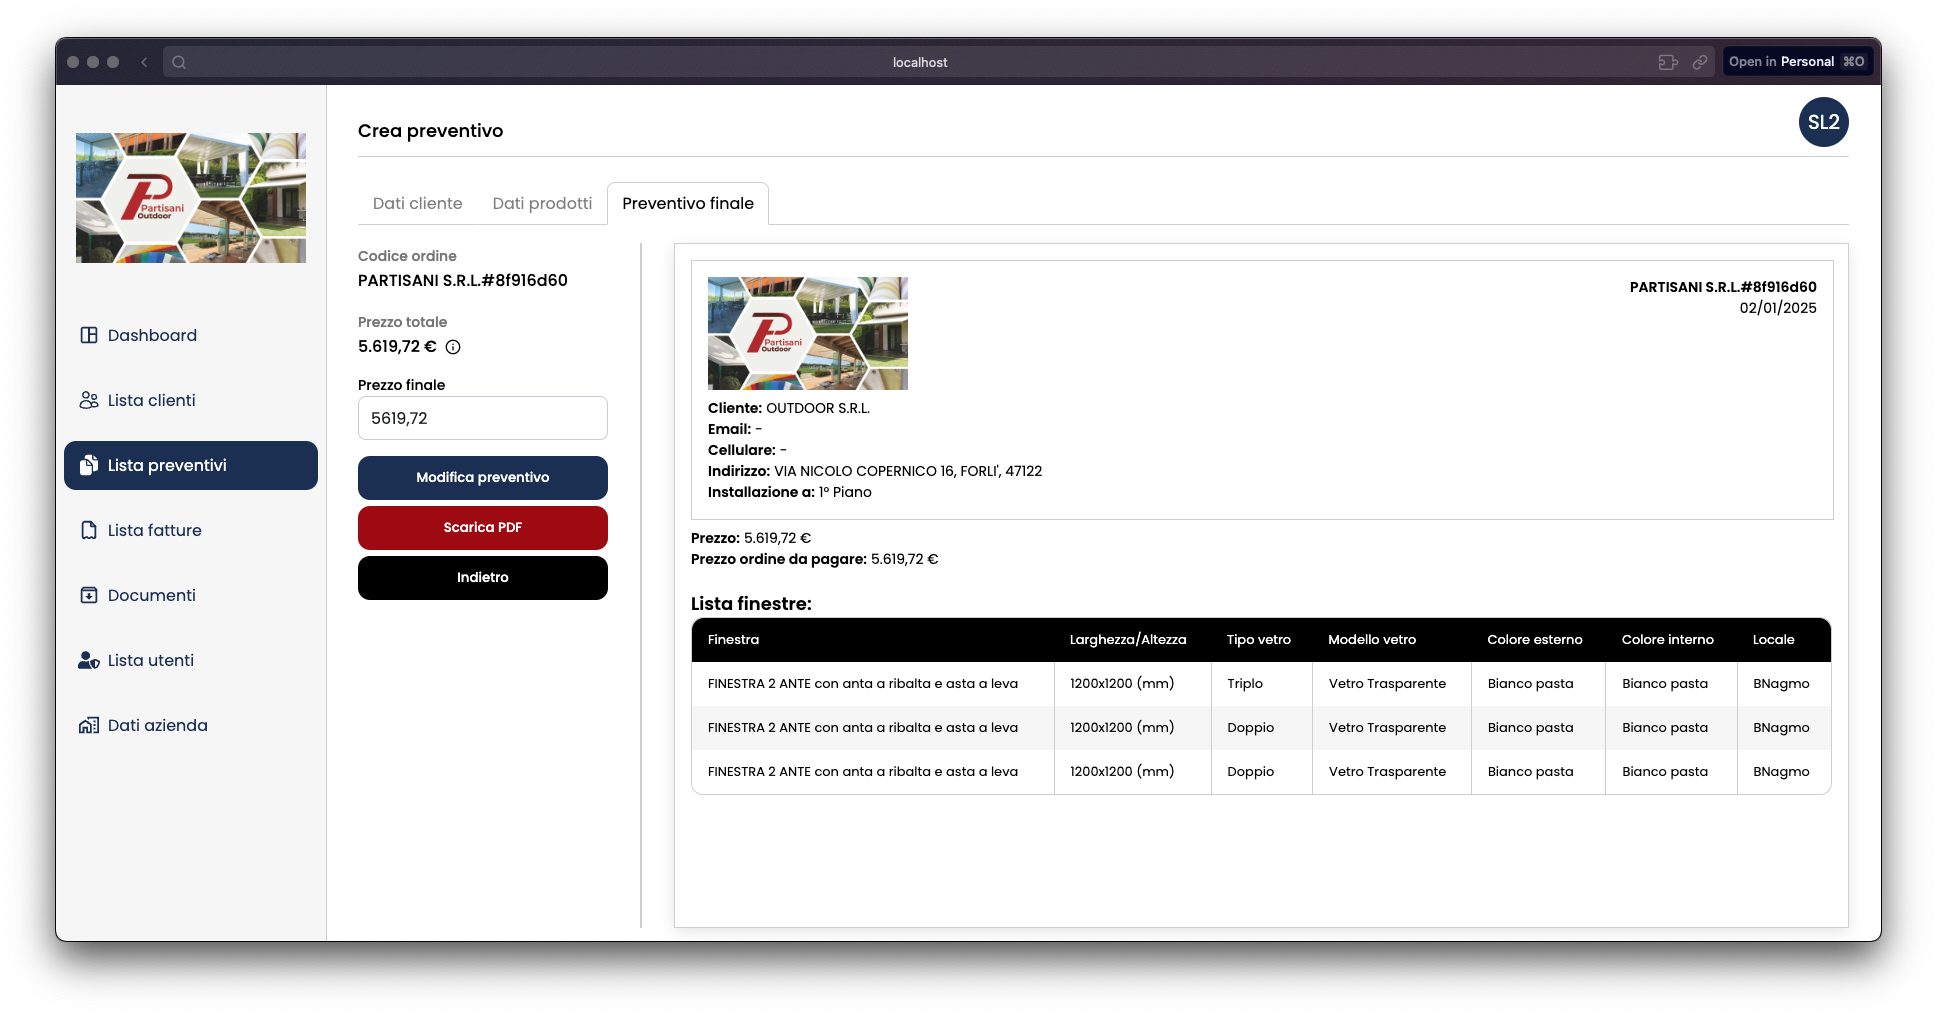Click the browser back arrow
The width and height of the screenshot is (1937, 1015).
coord(144,62)
